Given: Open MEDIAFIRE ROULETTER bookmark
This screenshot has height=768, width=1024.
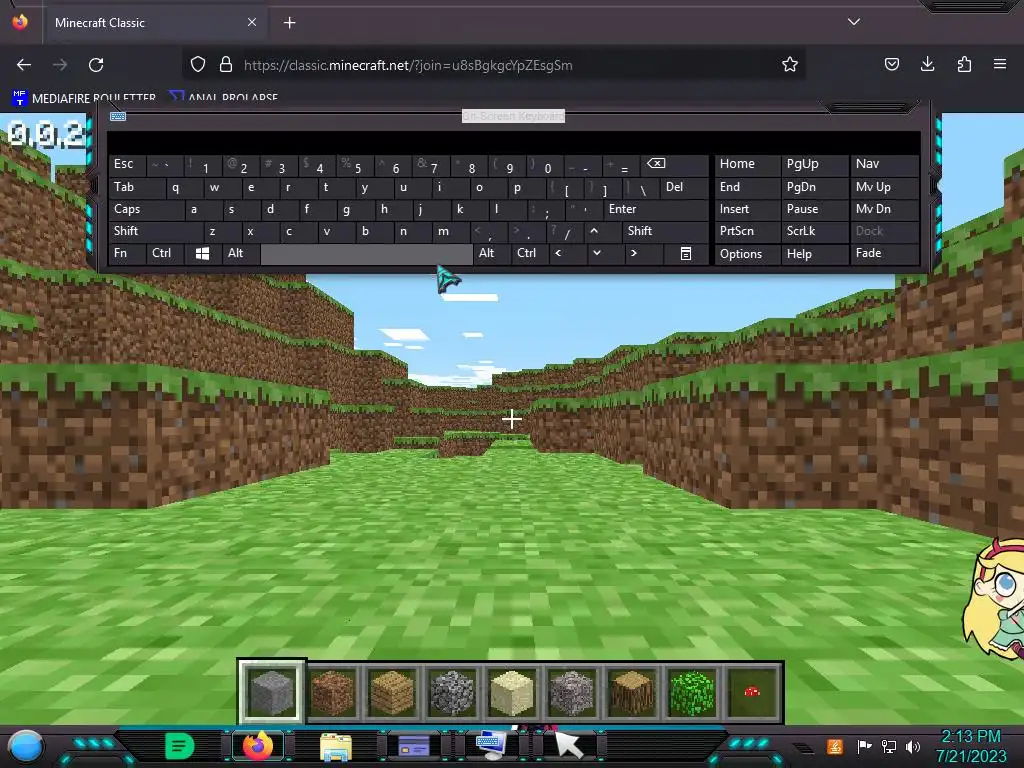Looking at the screenshot, I should pos(84,98).
